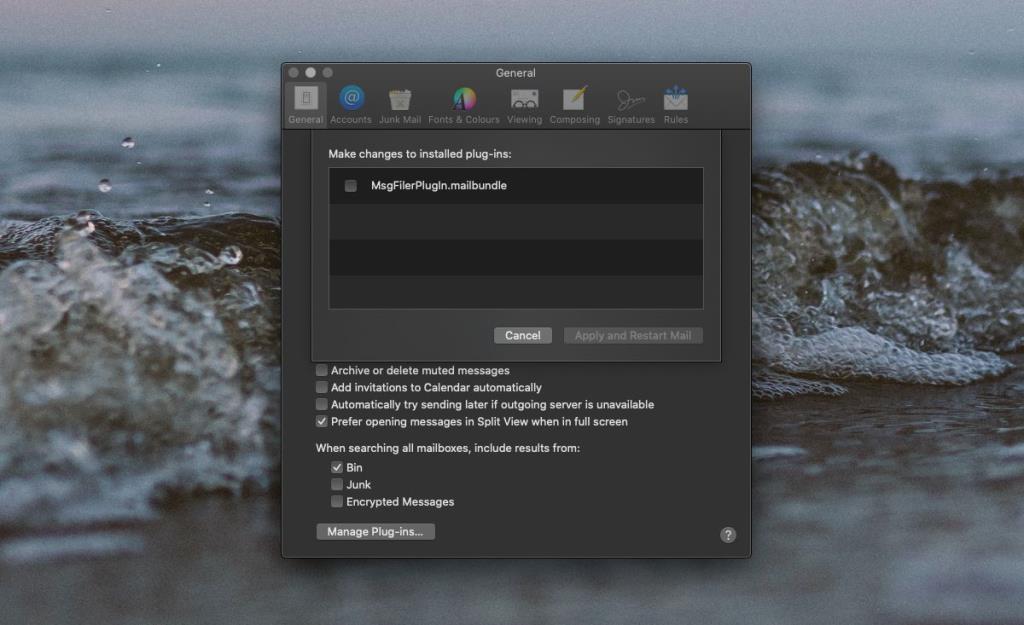Enable the MsgFilerPlugIn.mailbundle plug-in
Image resolution: width=1024 pixels, height=625 pixels.
coord(351,186)
